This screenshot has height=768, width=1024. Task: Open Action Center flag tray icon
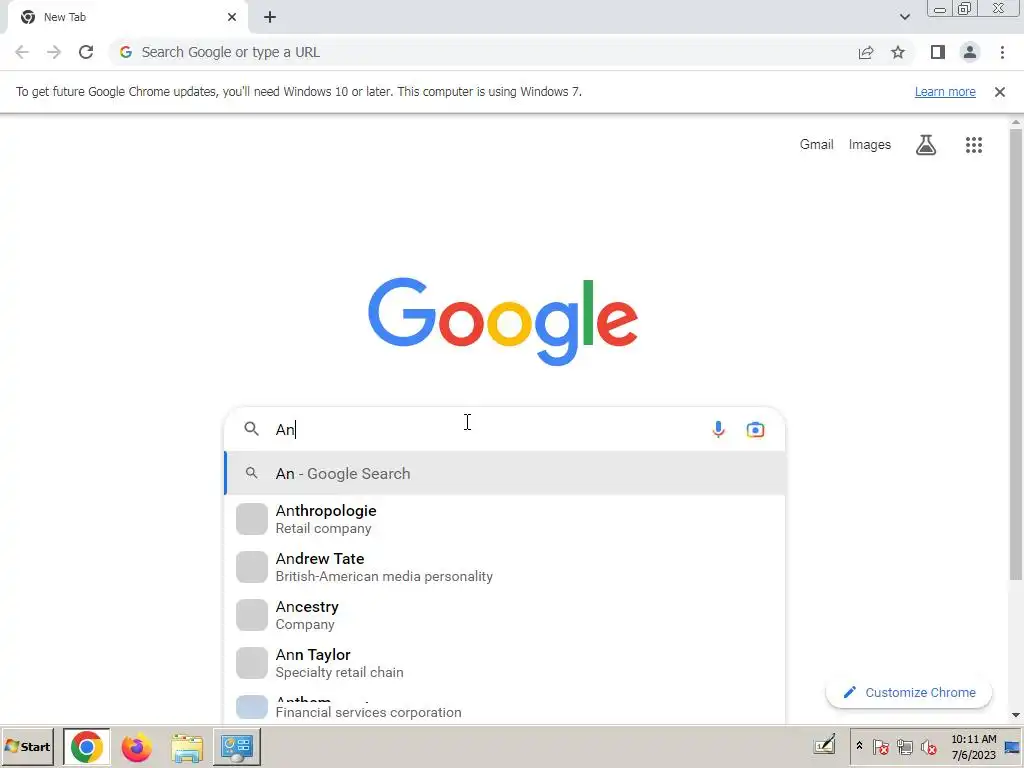click(x=880, y=746)
